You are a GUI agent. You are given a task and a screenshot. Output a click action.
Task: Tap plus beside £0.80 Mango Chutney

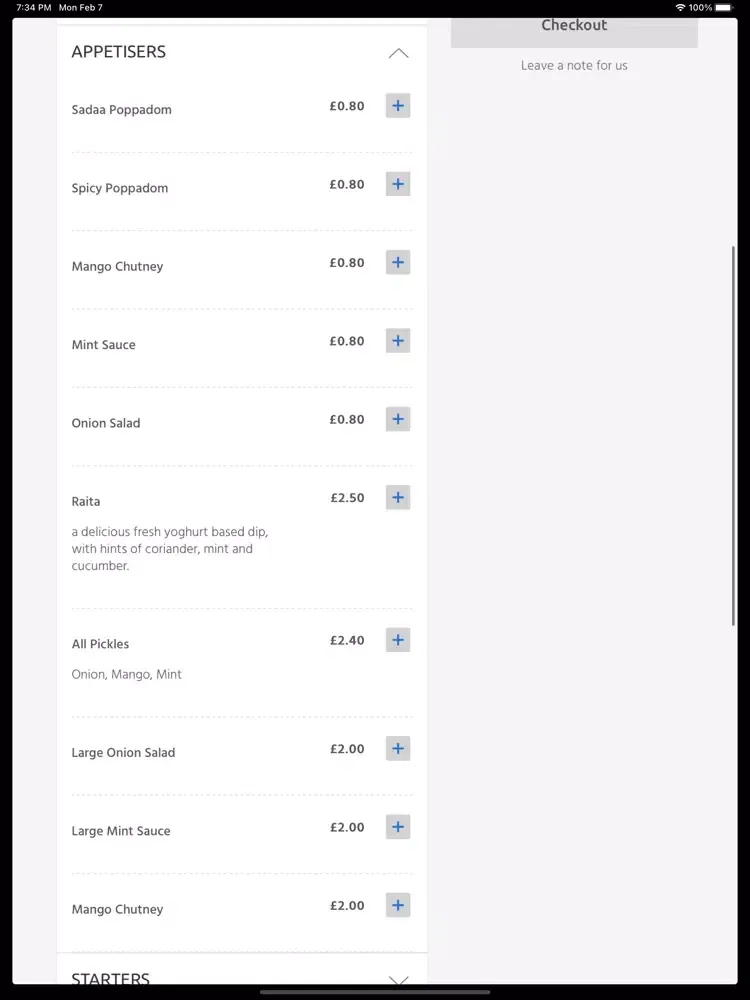tap(398, 263)
